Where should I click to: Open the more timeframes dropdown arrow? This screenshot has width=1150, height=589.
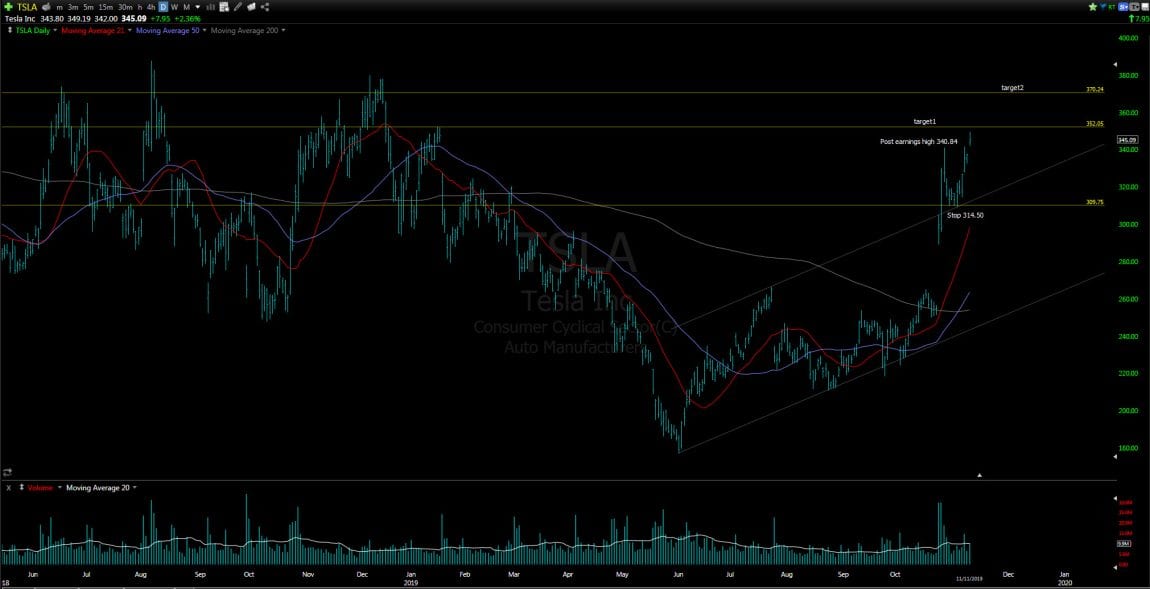pos(197,7)
